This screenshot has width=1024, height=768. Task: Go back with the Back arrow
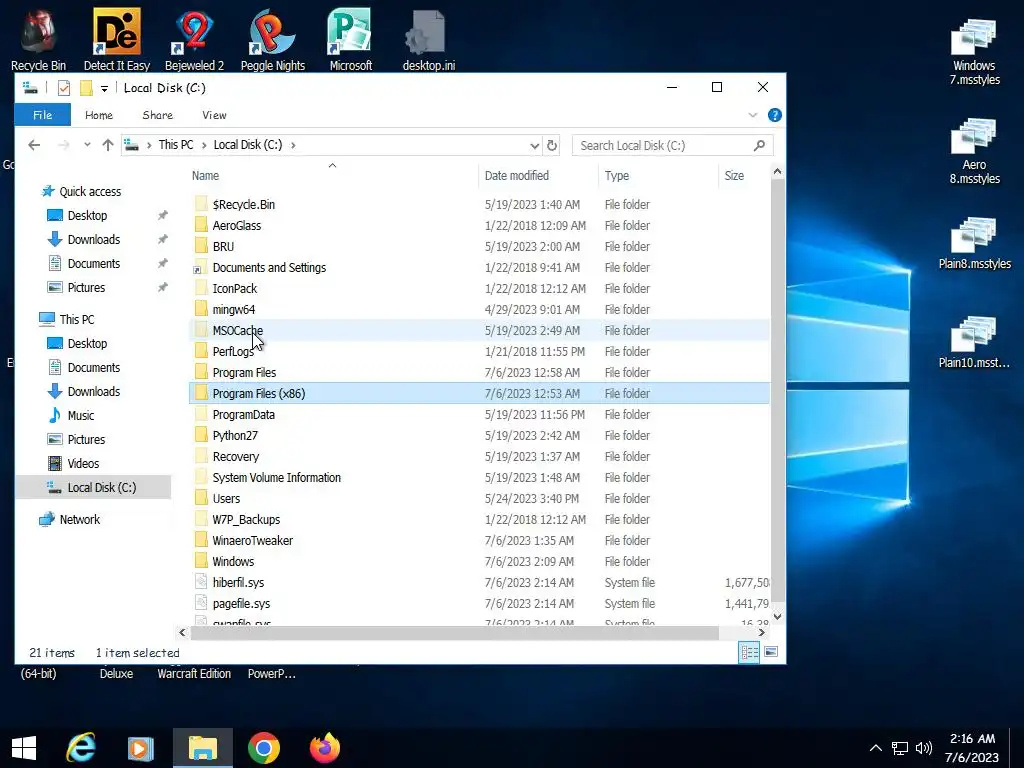click(34, 145)
